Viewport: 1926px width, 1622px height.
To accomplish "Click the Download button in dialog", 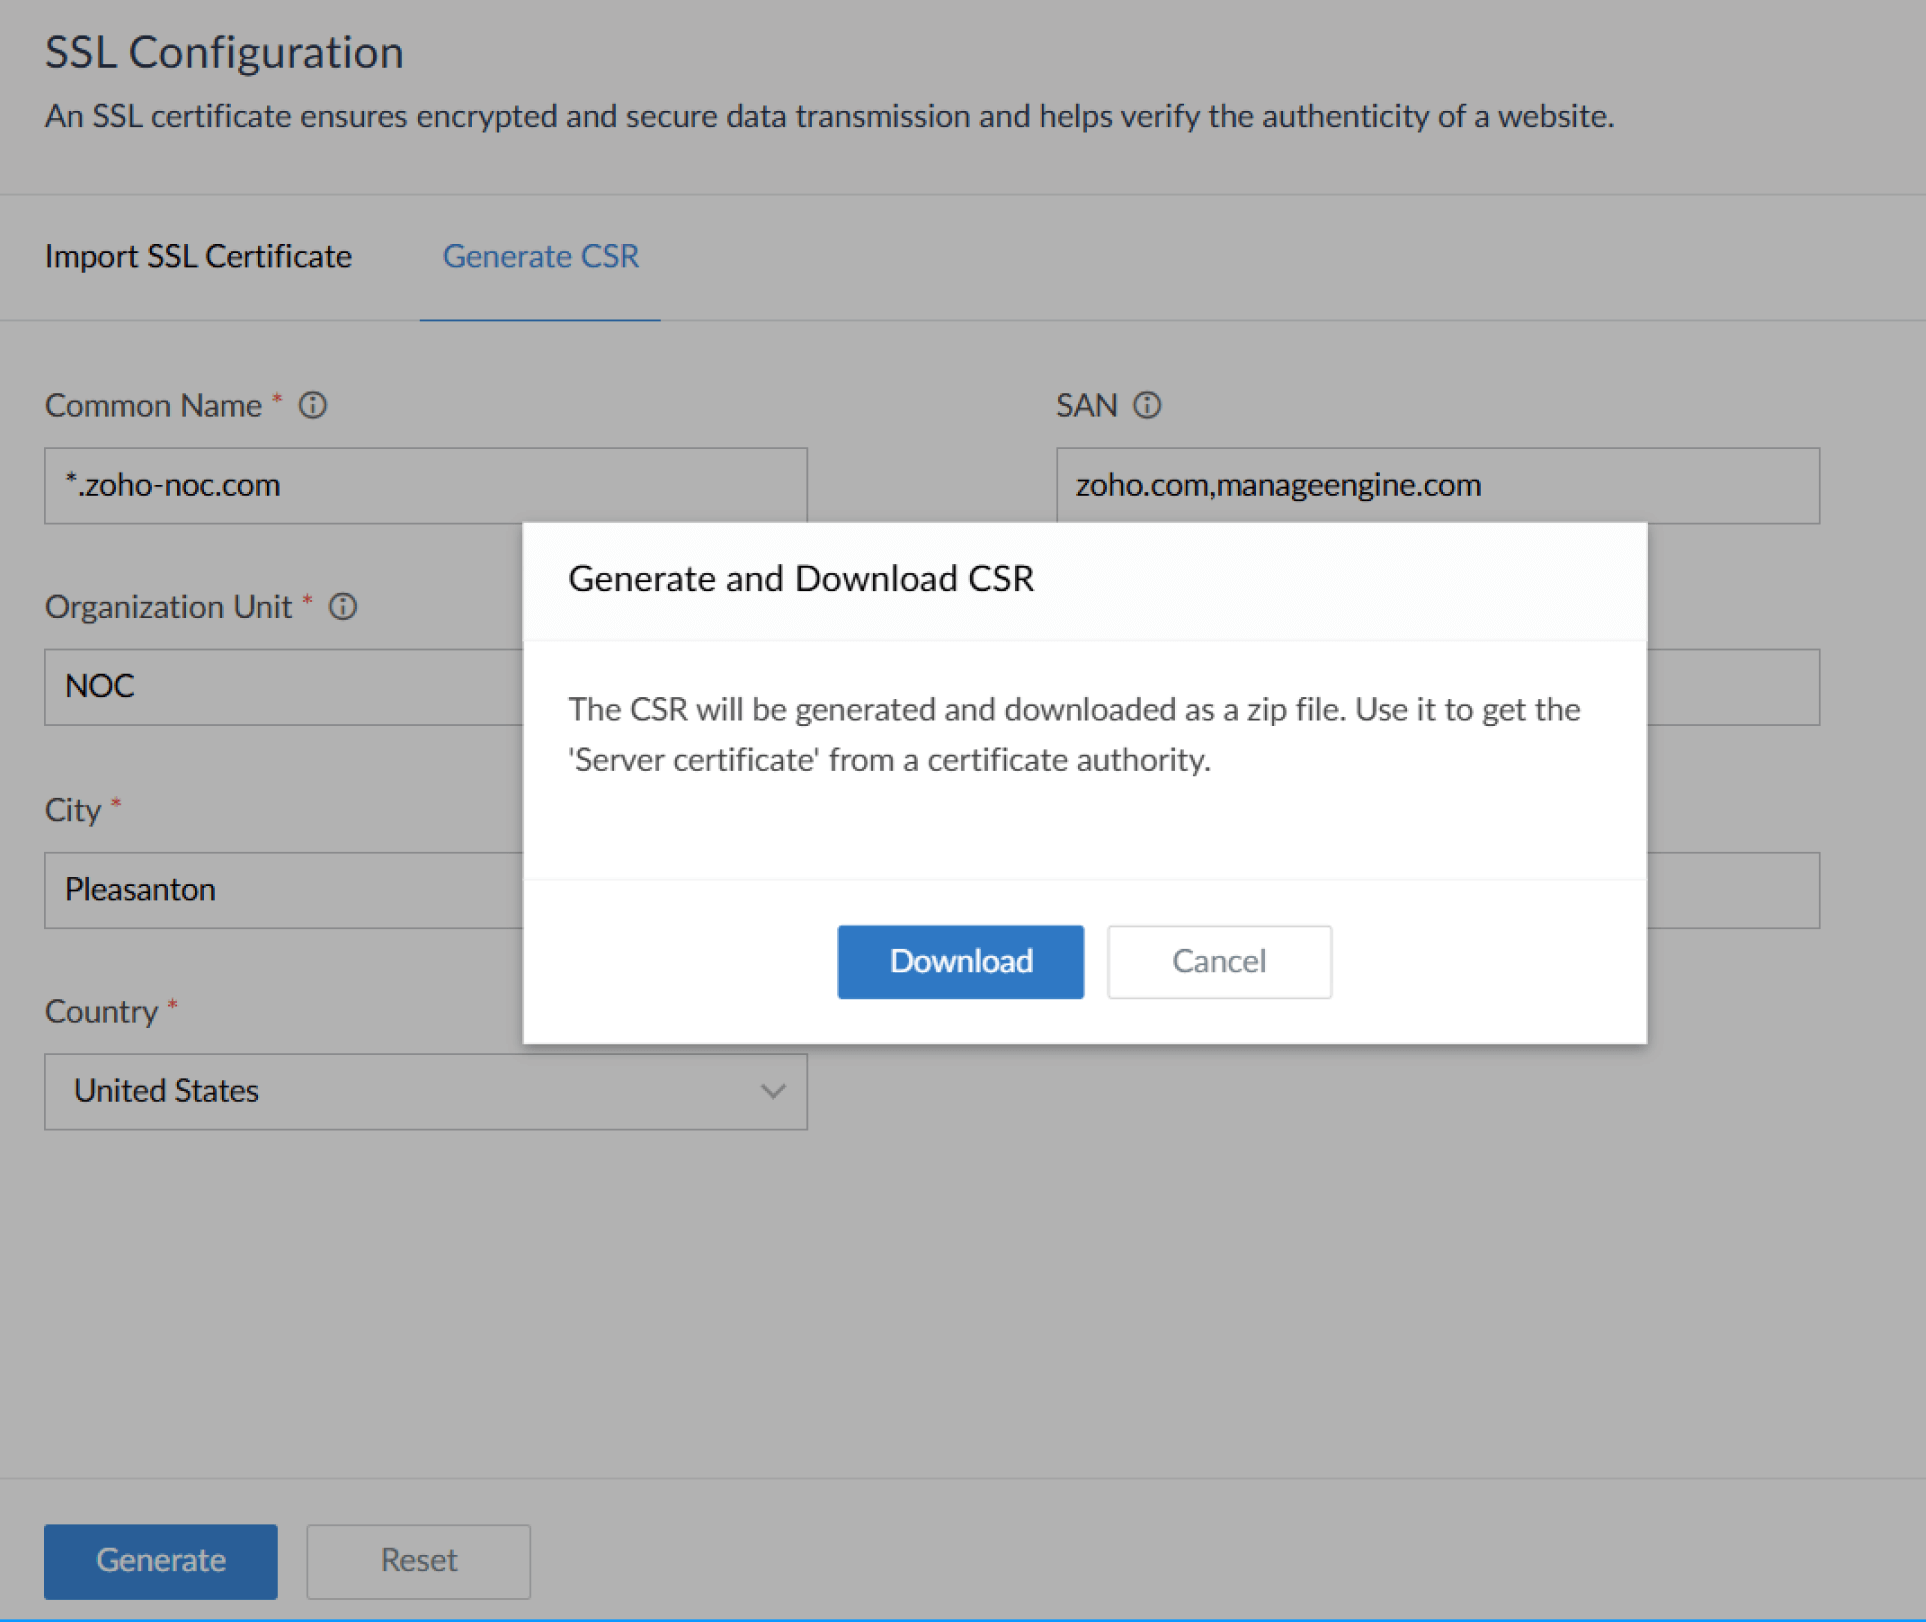I will point(960,961).
